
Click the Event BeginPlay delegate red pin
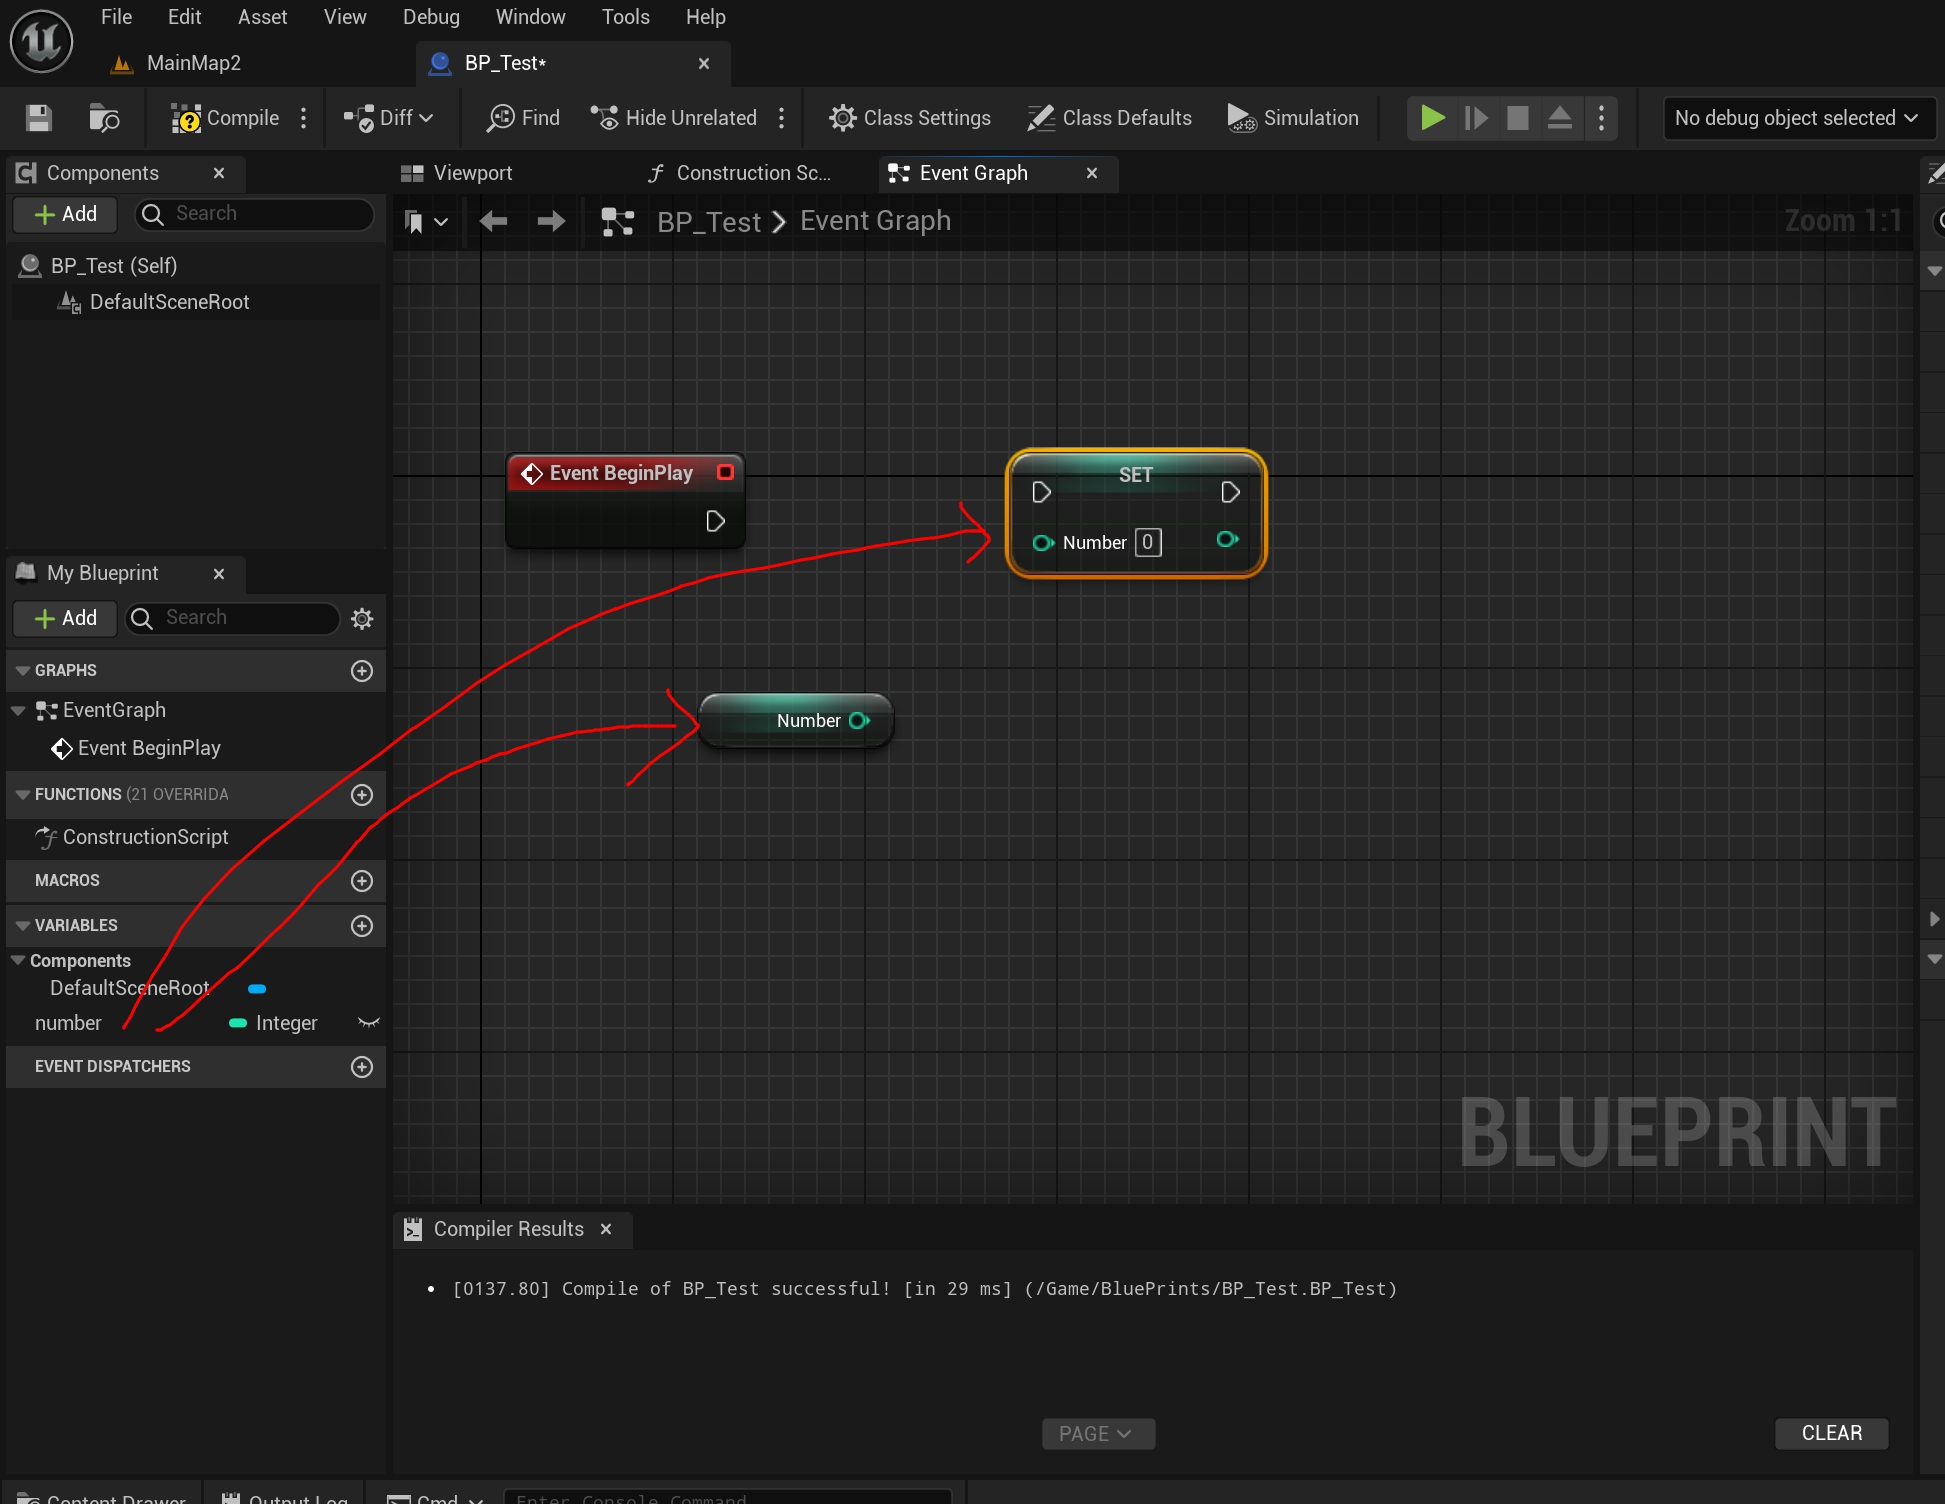(x=725, y=472)
